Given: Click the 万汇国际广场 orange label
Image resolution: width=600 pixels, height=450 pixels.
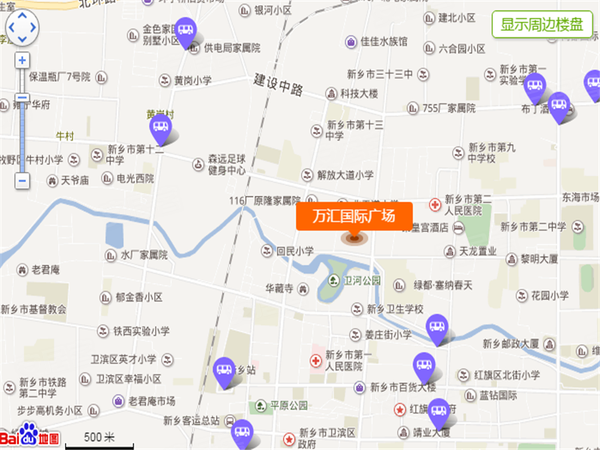Looking at the screenshot, I should tap(354, 216).
